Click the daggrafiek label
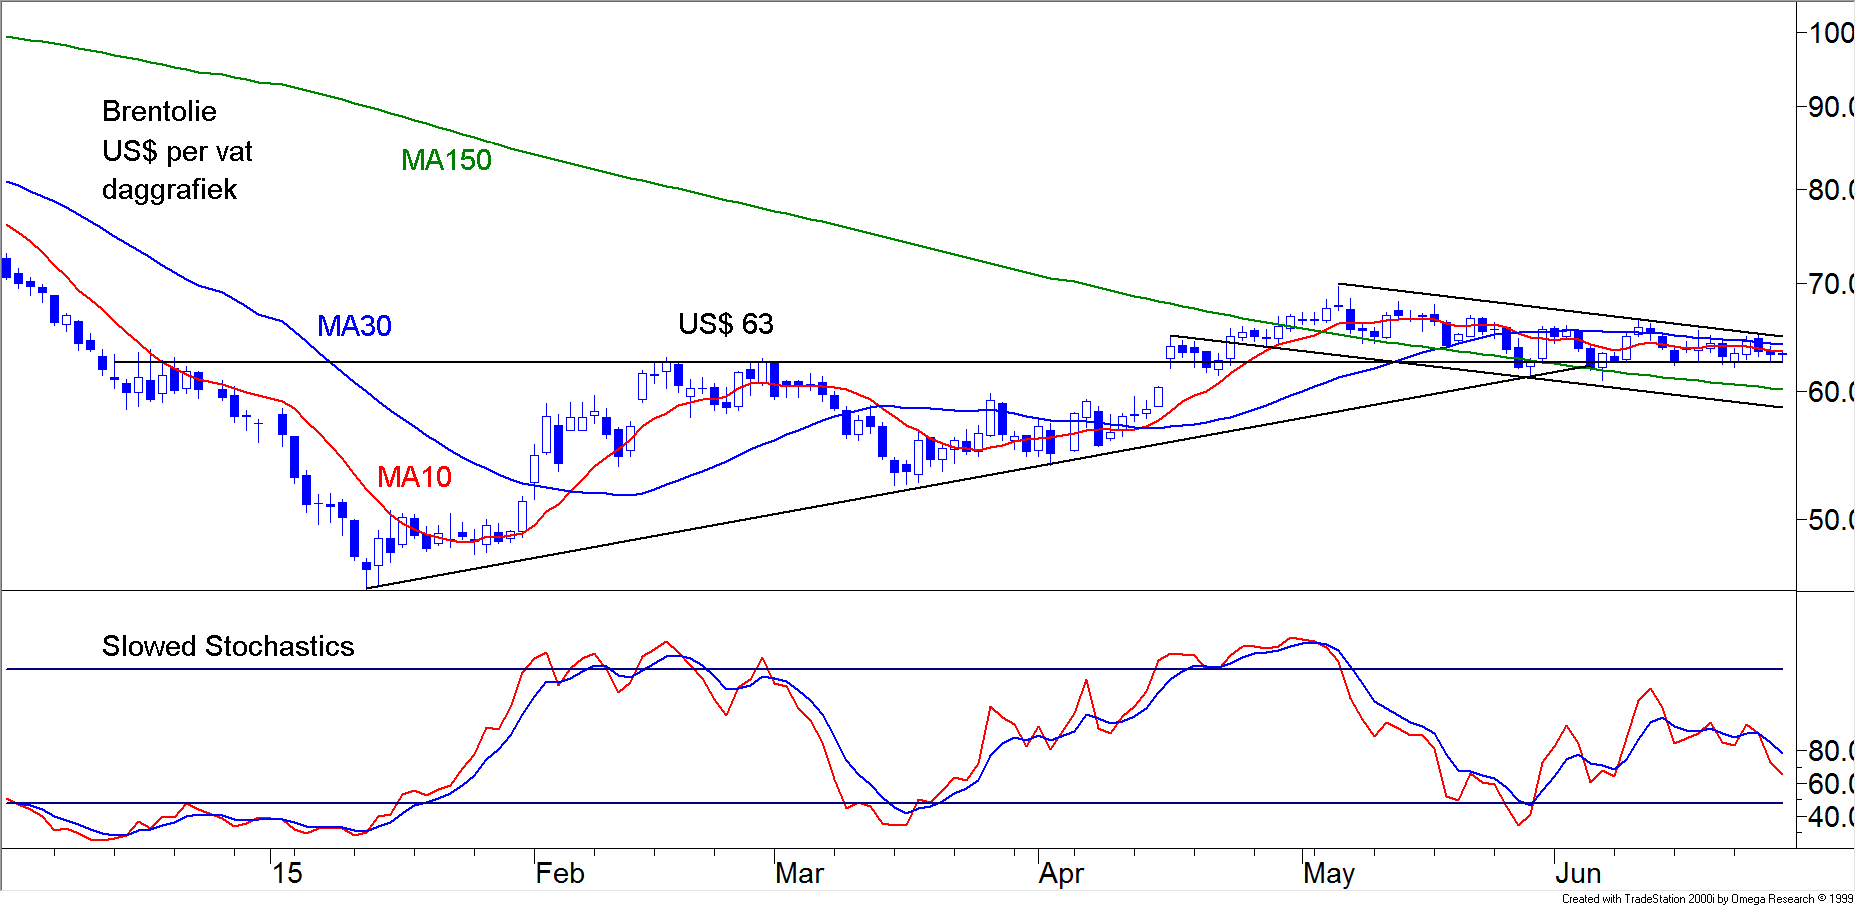Screen dimensions: 1856x905 click(169, 190)
